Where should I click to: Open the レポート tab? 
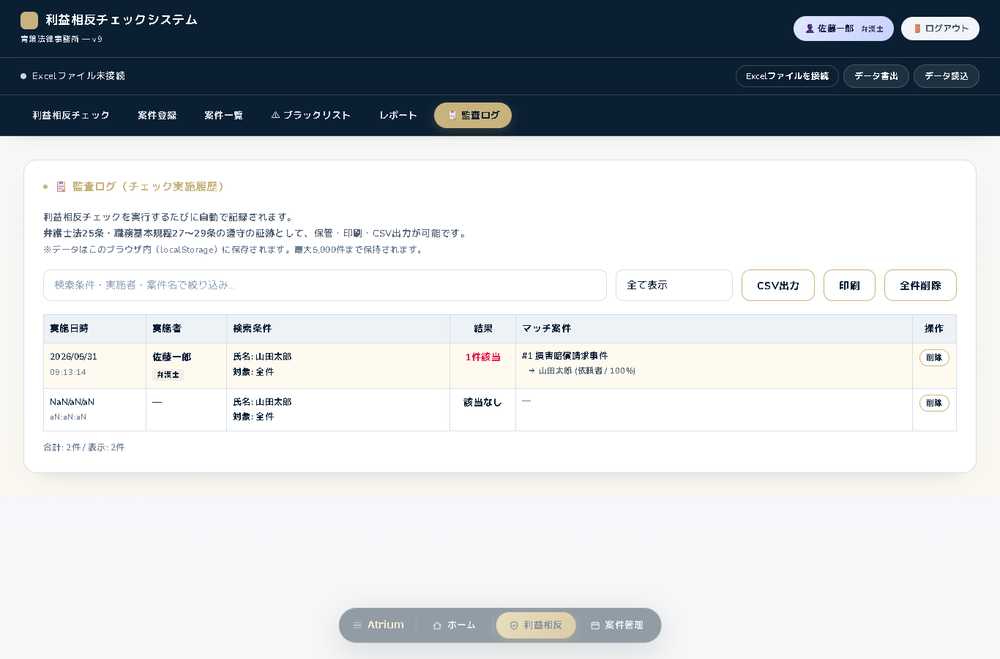[398, 115]
